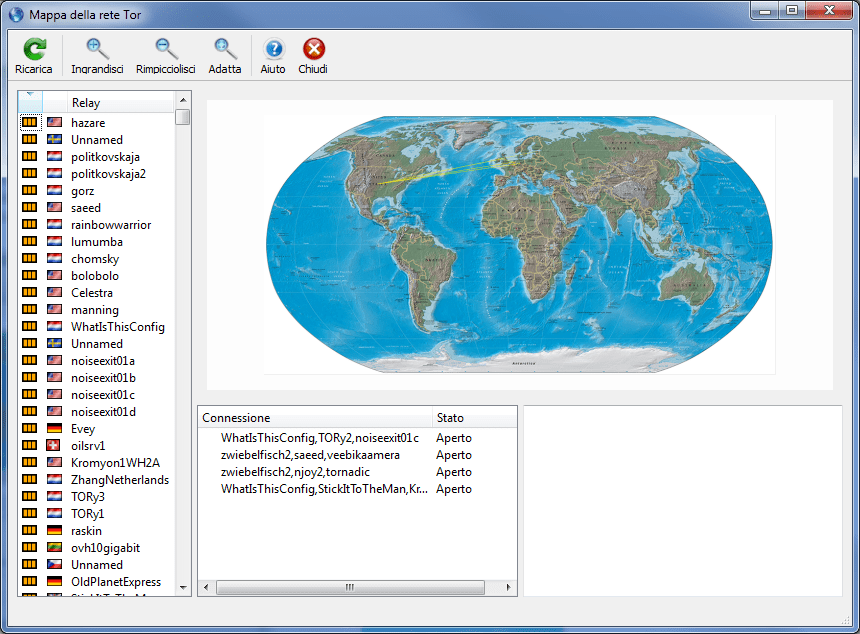The width and height of the screenshot is (860, 634).
Task: Close the map with the Chiudi icon
Action: 313,49
